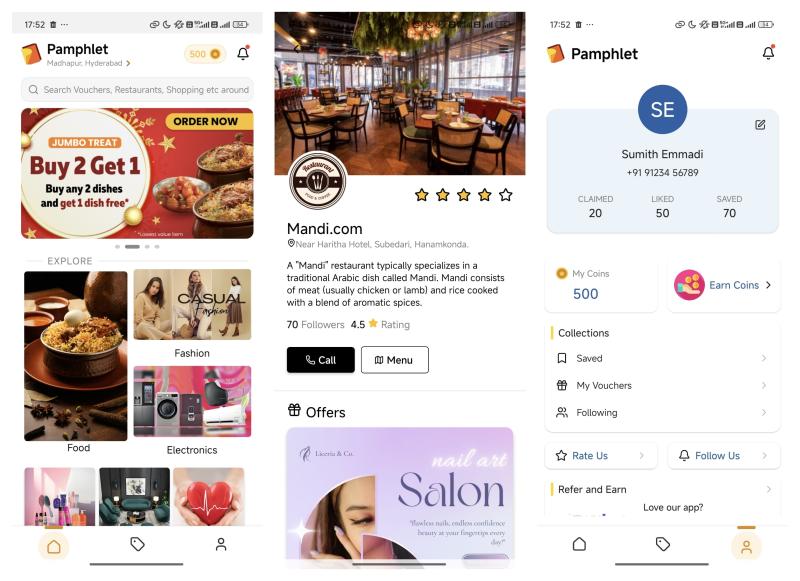
Task: Open profile tab on home screen
Action: point(221,544)
